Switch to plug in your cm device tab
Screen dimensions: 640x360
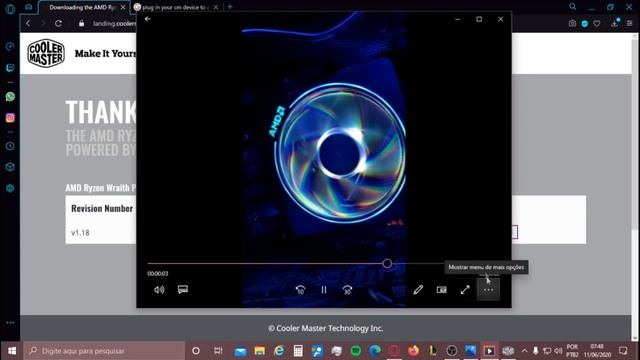(x=174, y=7)
